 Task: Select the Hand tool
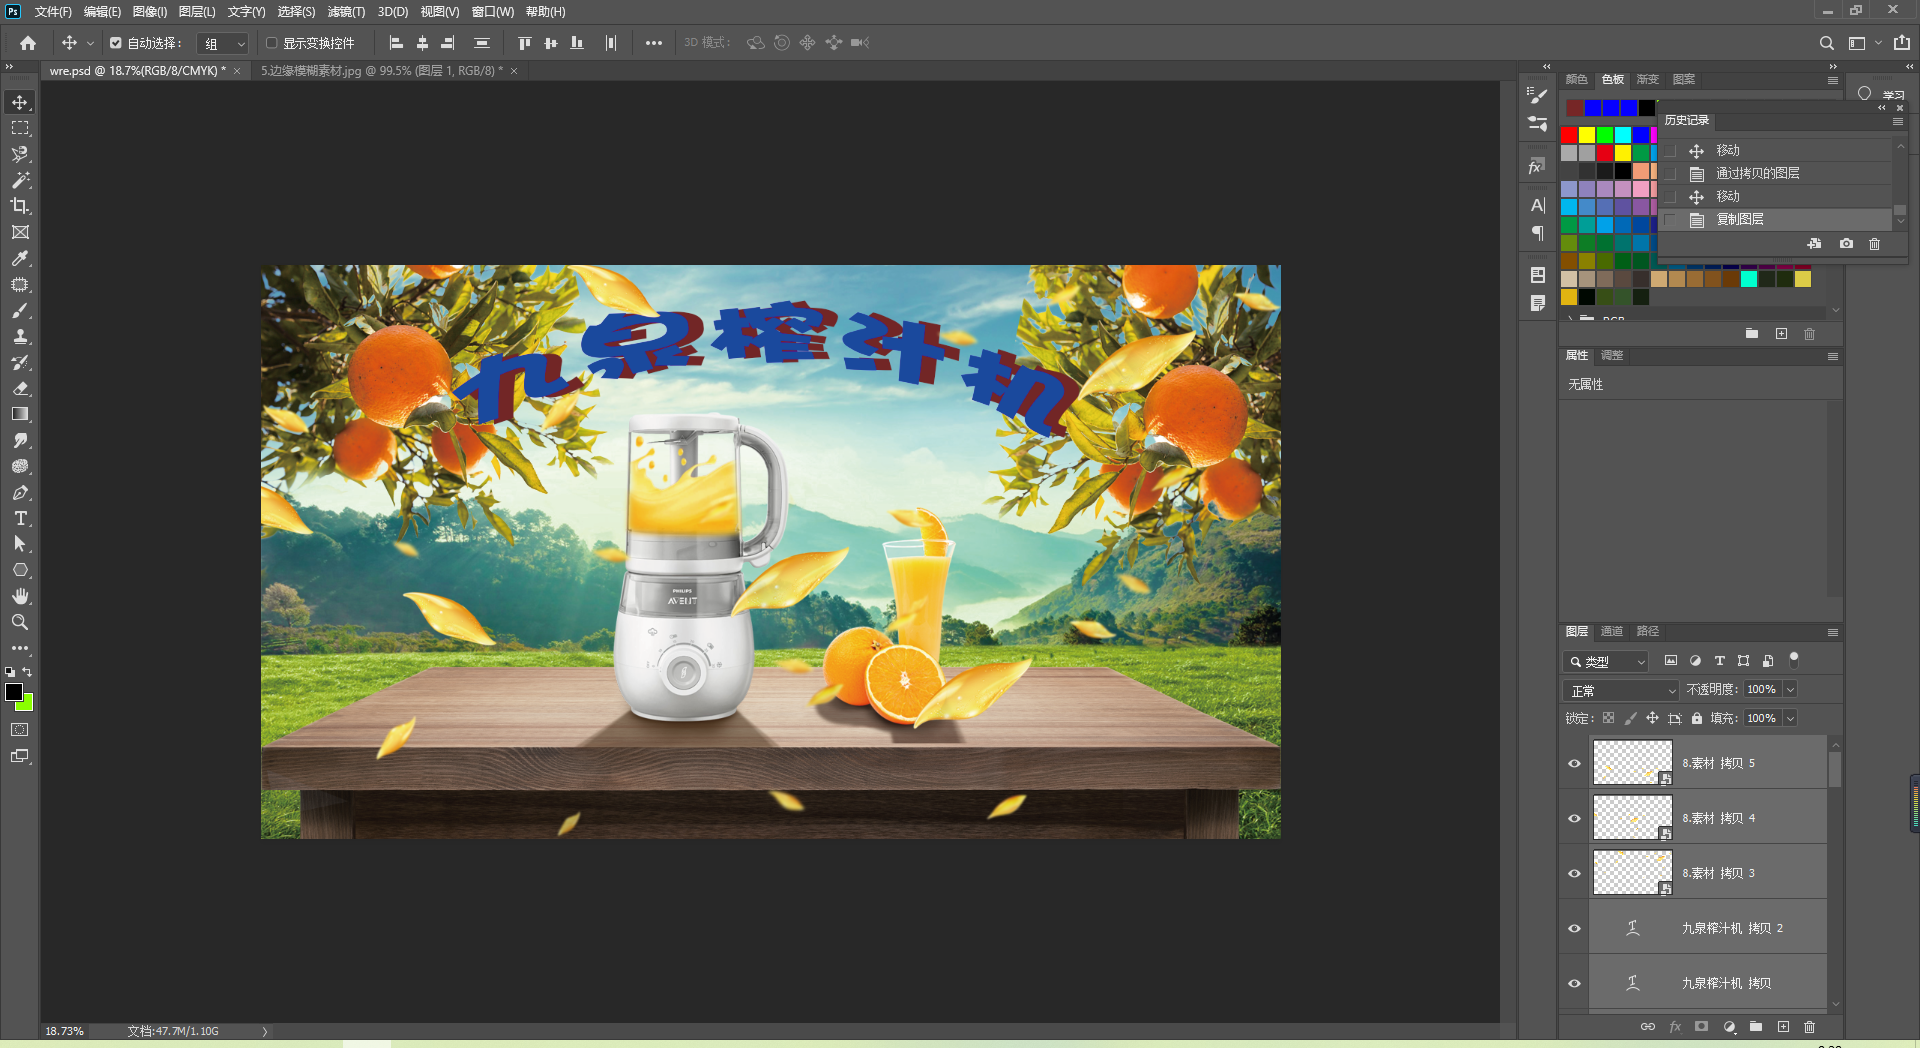coord(20,596)
